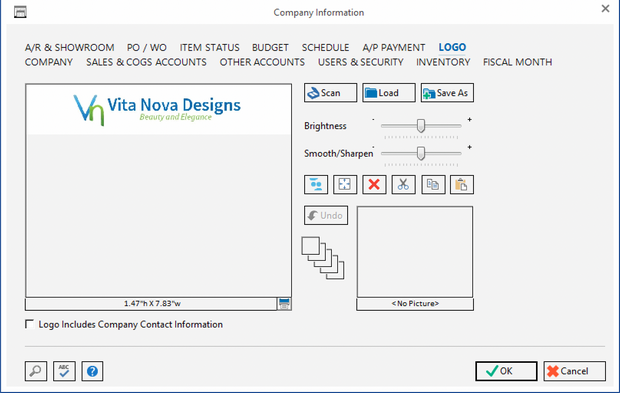620x393 pixels.
Task: Confirm changes with OK button
Action: tap(506, 371)
